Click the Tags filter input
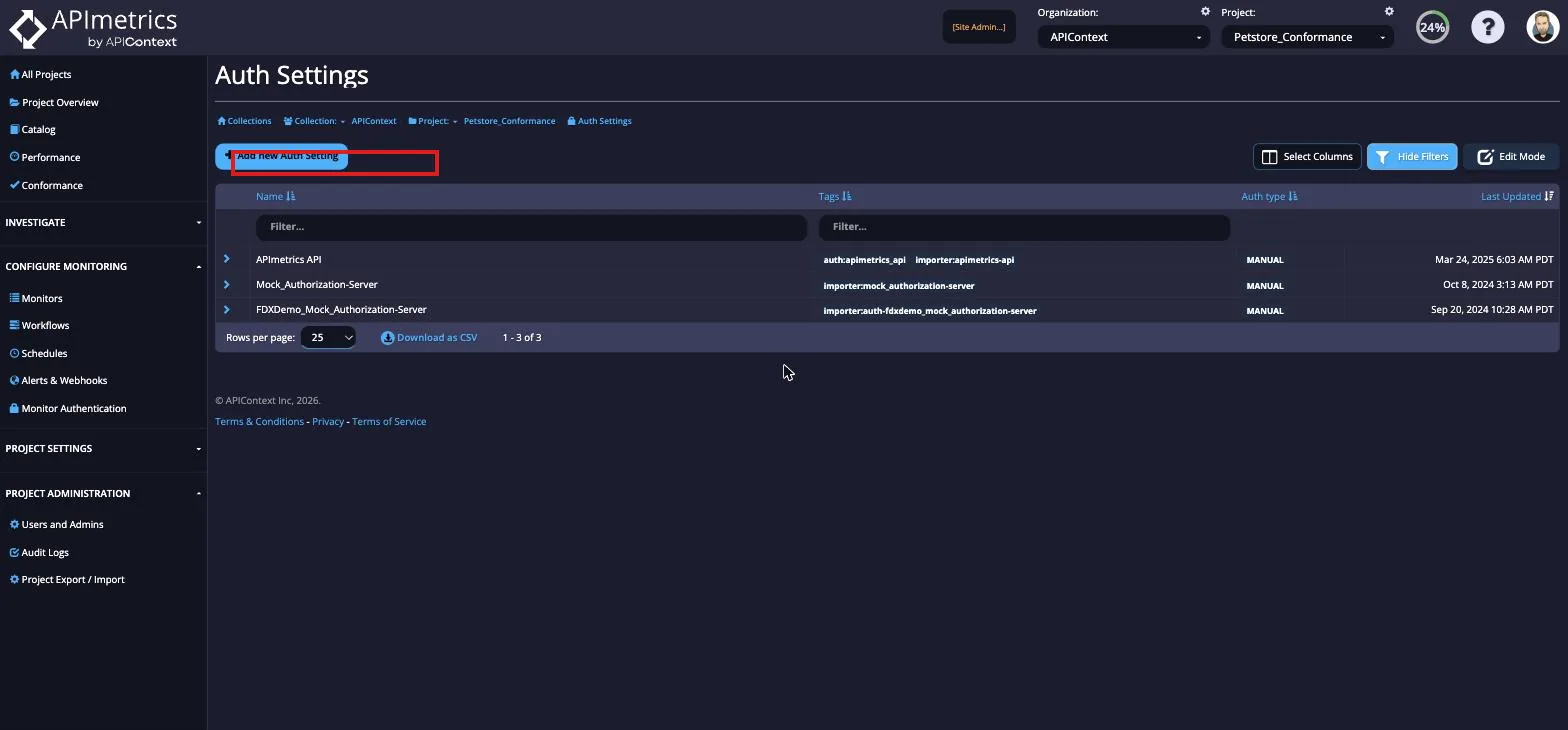The image size is (1568, 730). [x=1024, y=227]
